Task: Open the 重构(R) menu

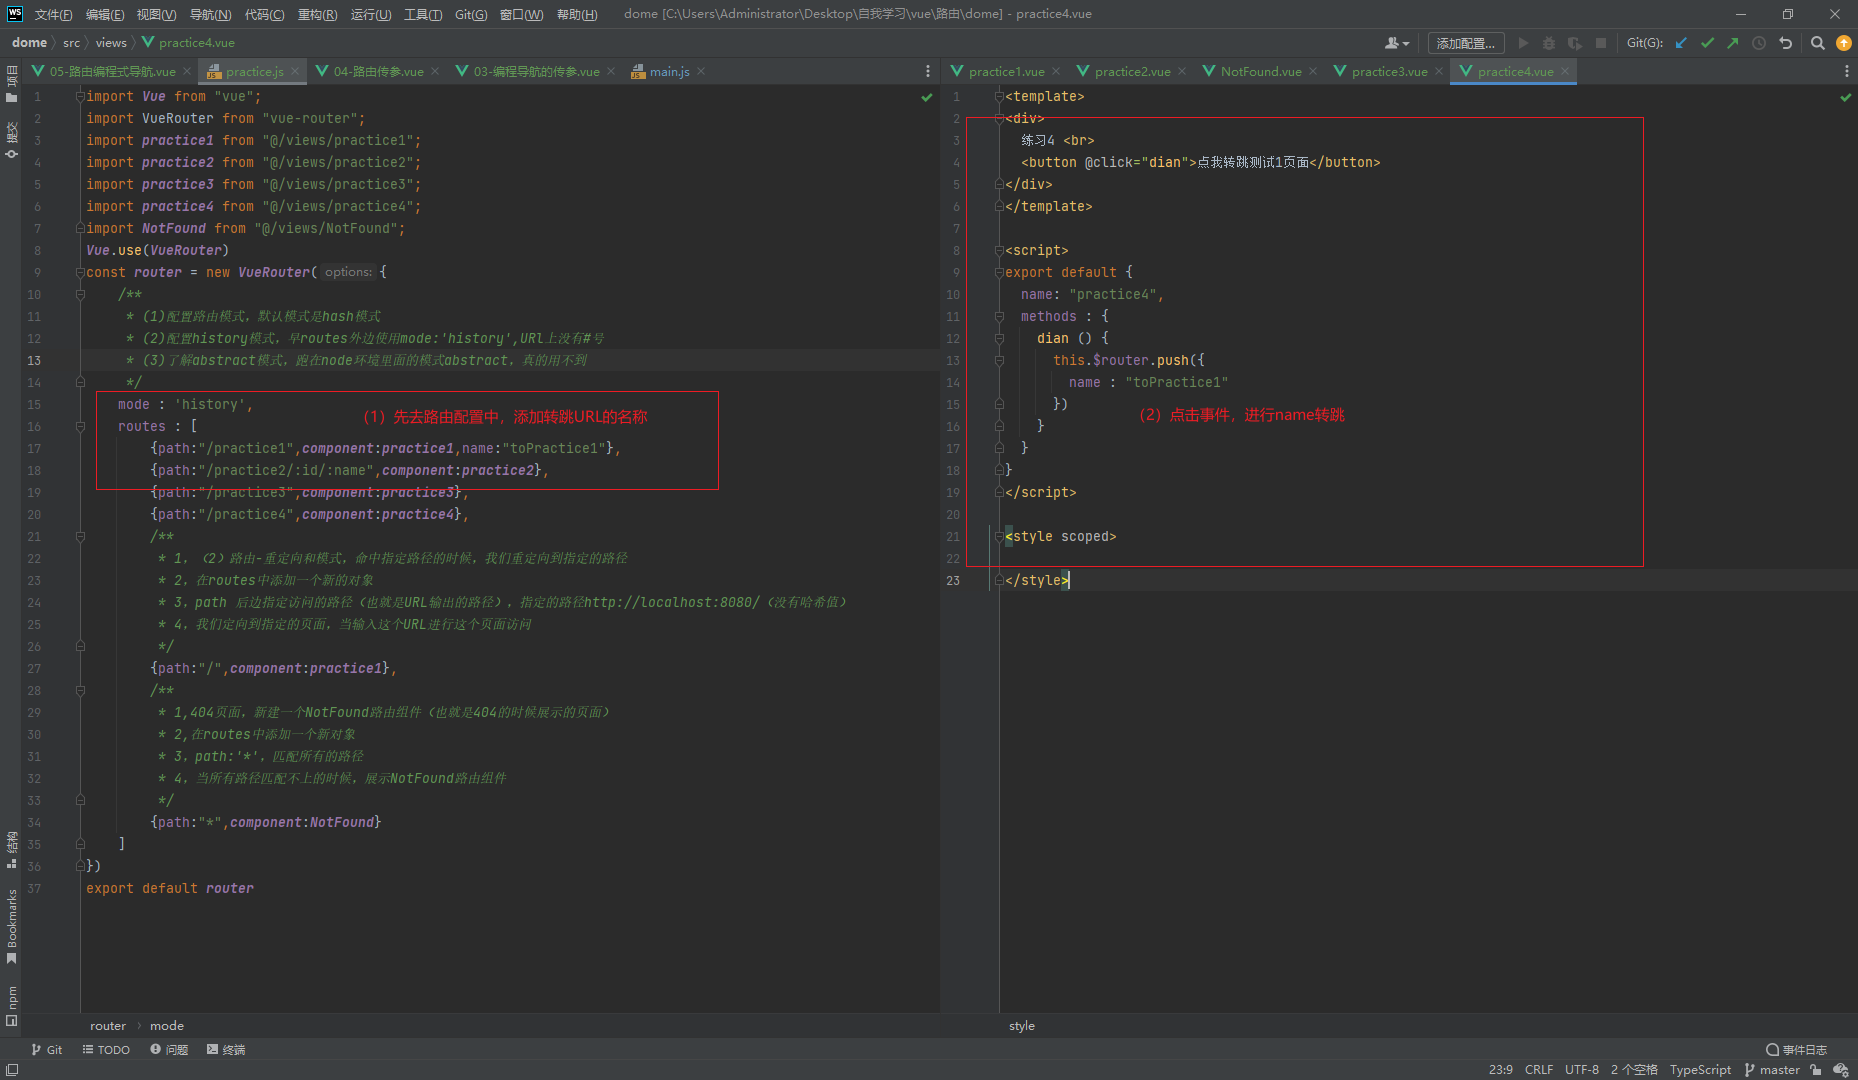Action: (317, 14)
